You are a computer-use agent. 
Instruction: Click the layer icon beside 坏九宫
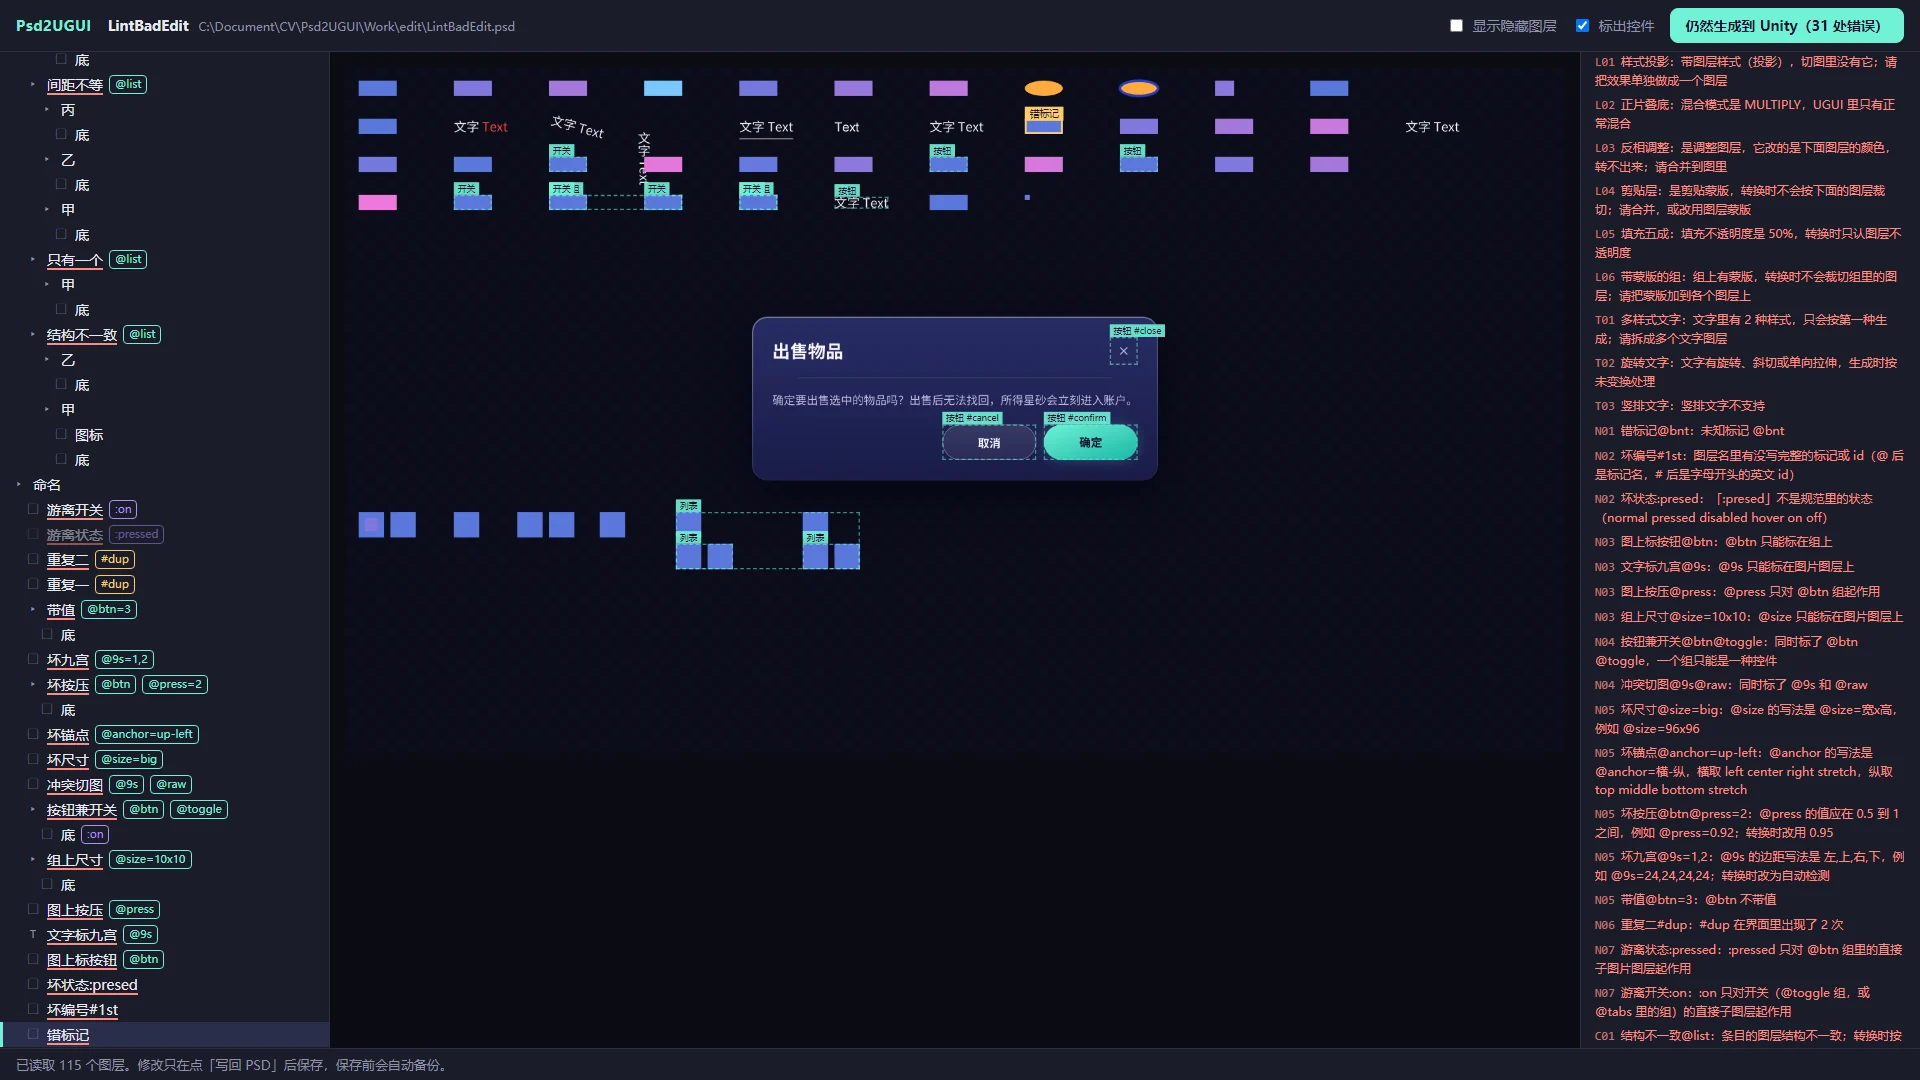coord(33,659)
